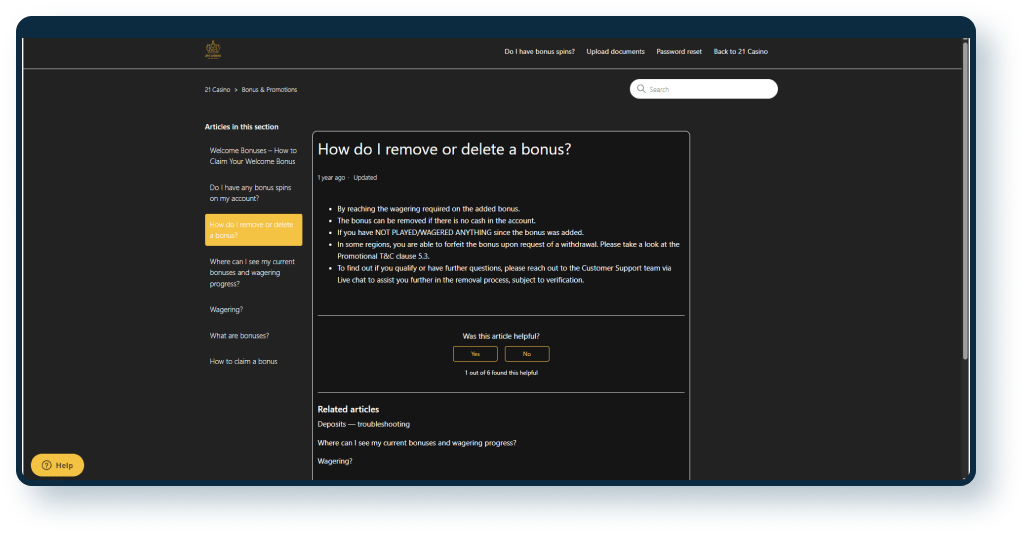Click 'Was this article helpful?' text
This screenshot has height=534, width=1024.
tap(501, 336)
